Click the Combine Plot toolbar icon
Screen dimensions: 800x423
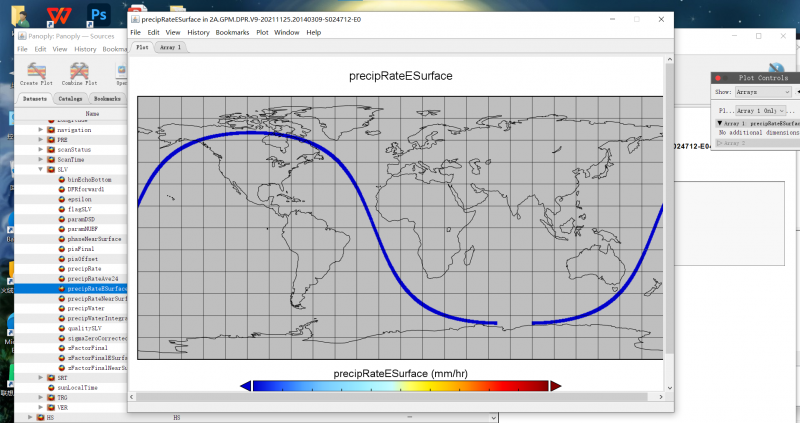[79, 73]
